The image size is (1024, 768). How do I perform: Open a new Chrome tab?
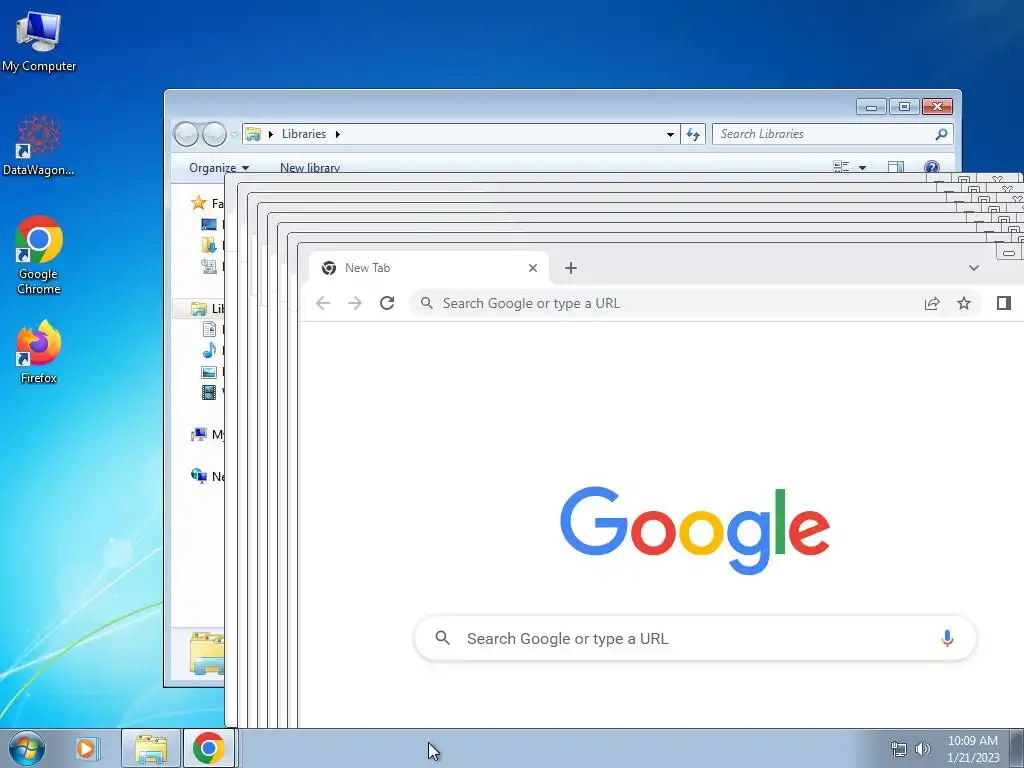(571, 268)
